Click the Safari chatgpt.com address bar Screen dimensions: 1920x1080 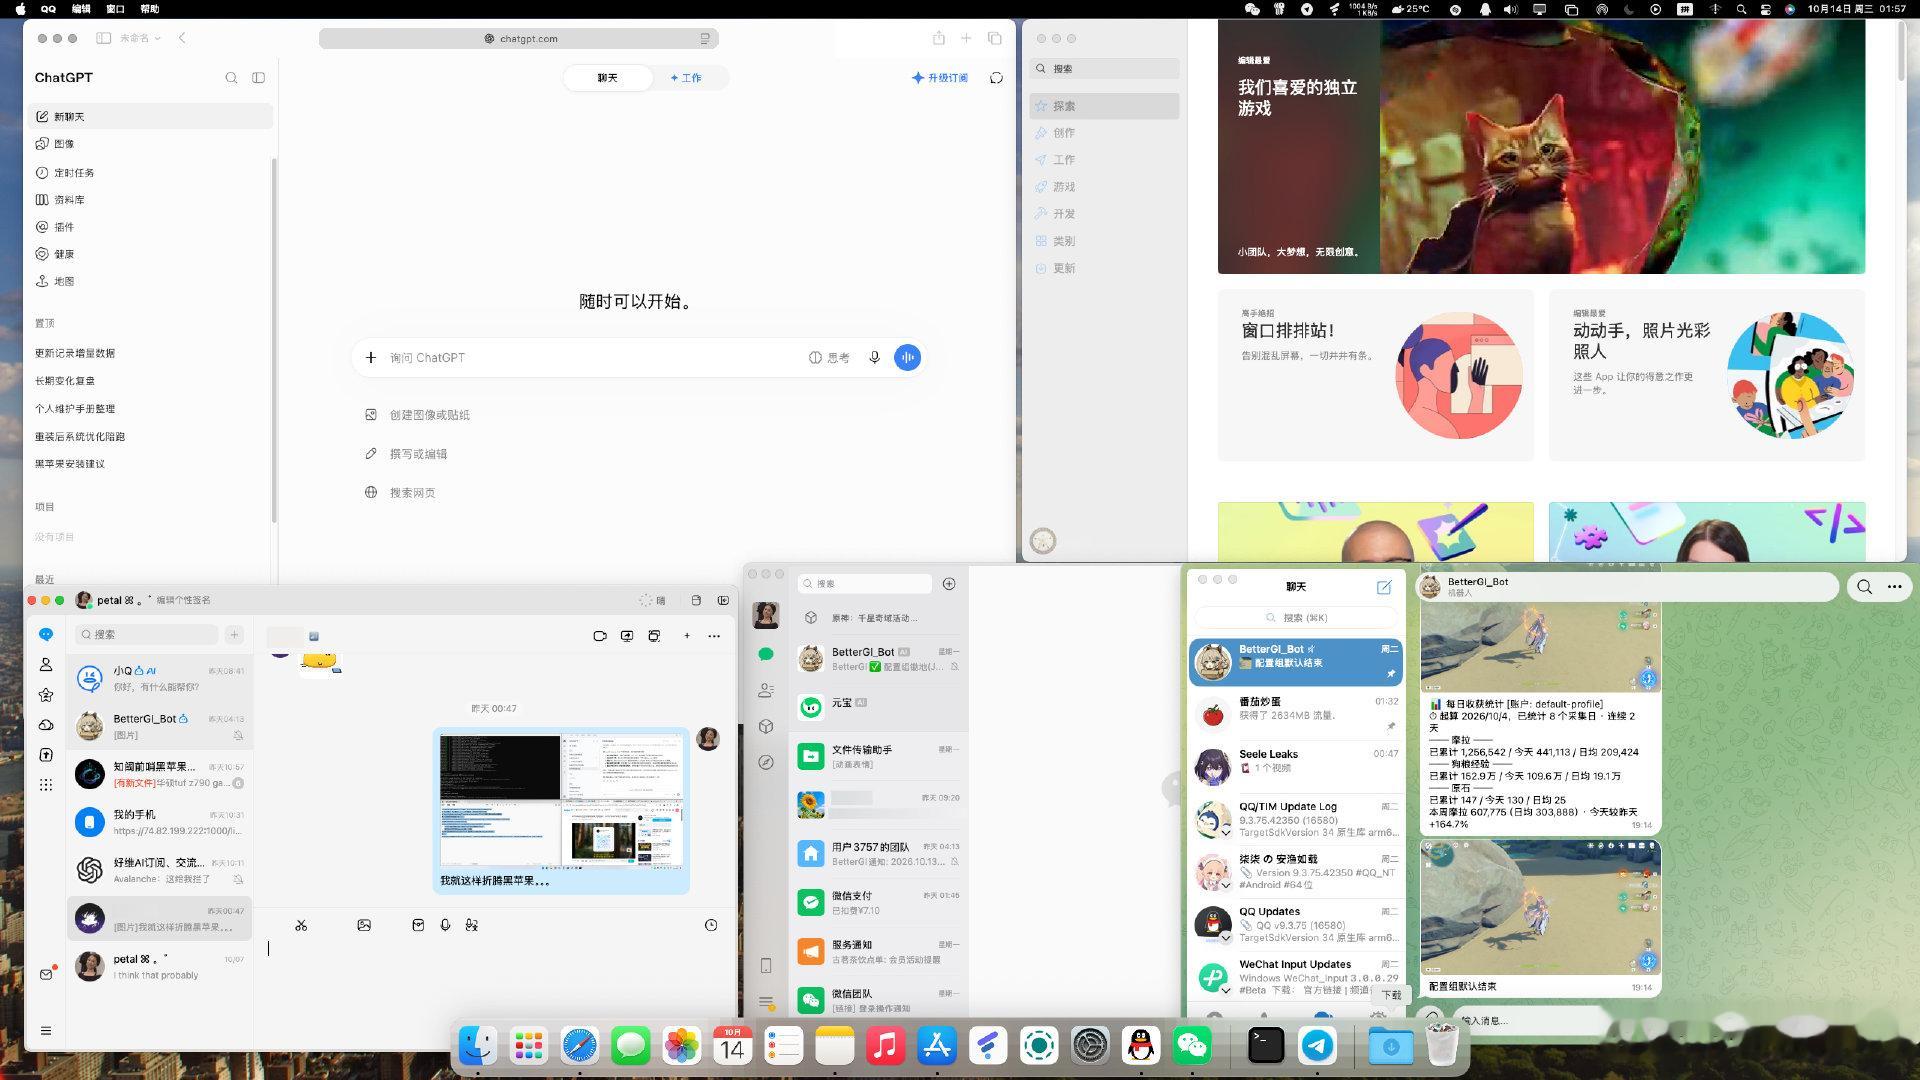519,38
